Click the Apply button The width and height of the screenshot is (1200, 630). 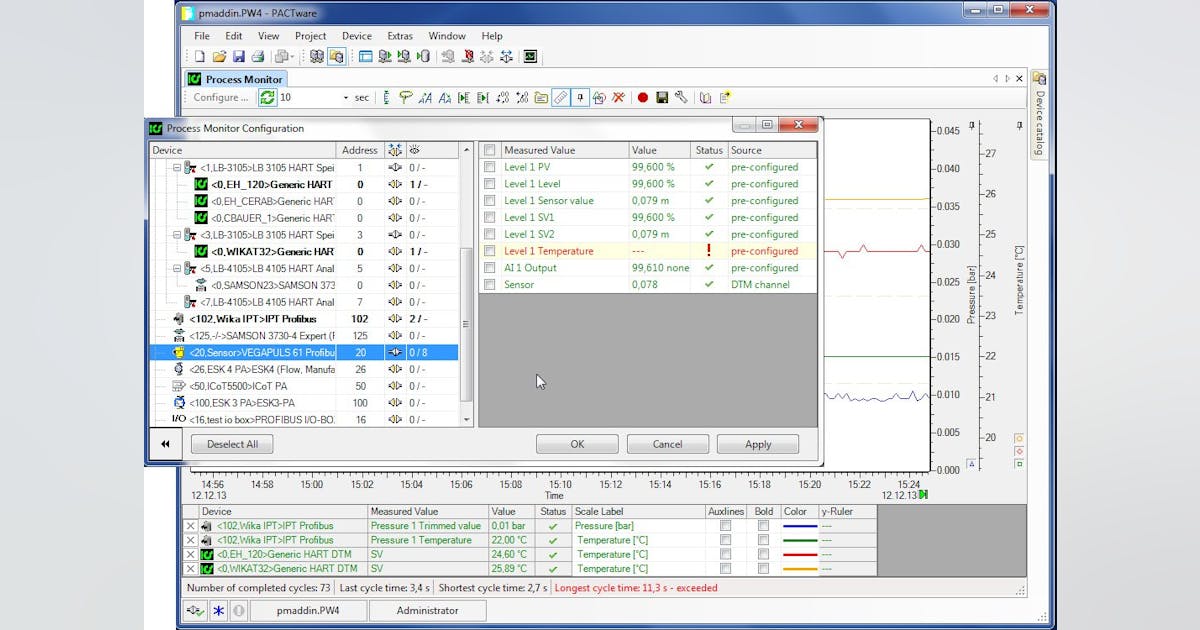pyautogui.click(x=758, y=443)
